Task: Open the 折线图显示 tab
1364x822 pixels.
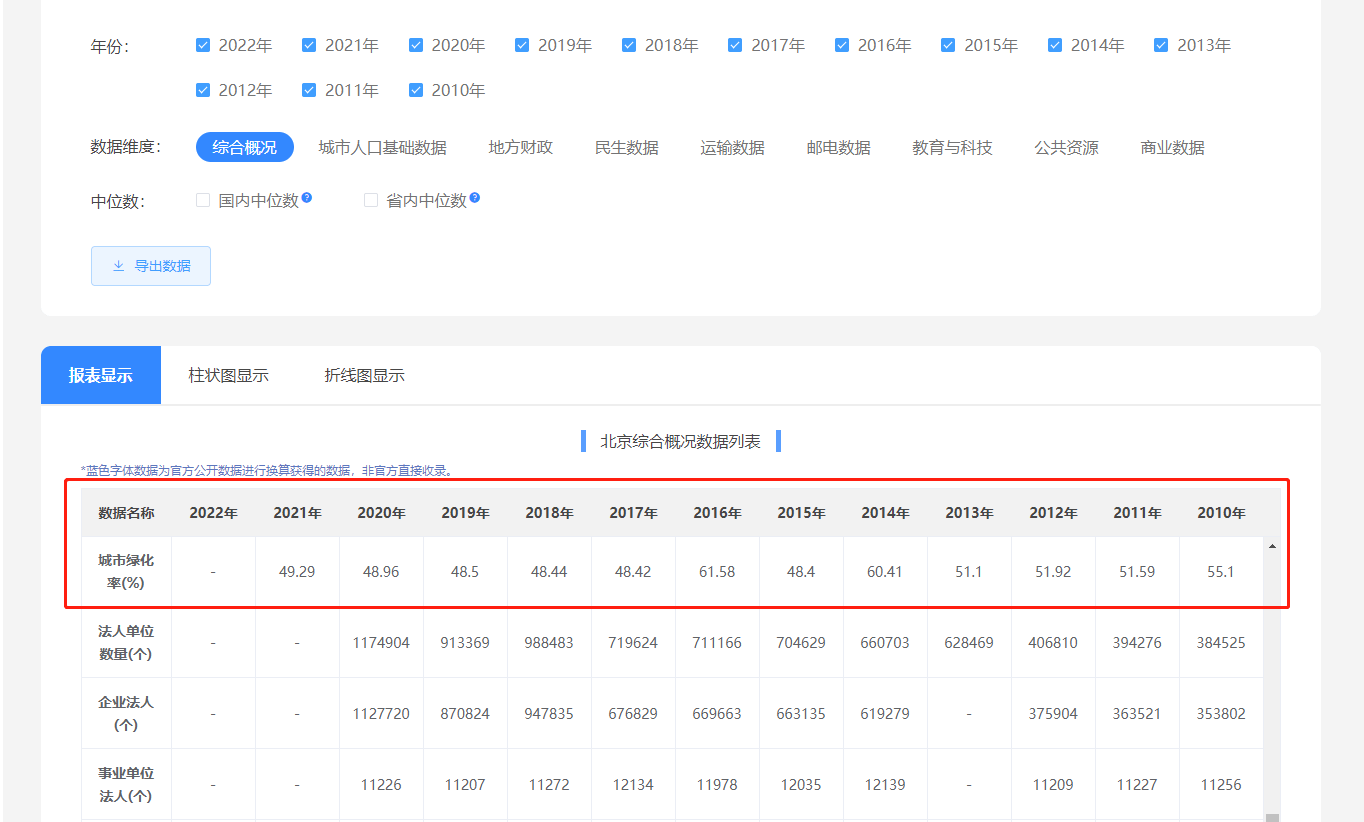Action: click(x=365, y=376)
